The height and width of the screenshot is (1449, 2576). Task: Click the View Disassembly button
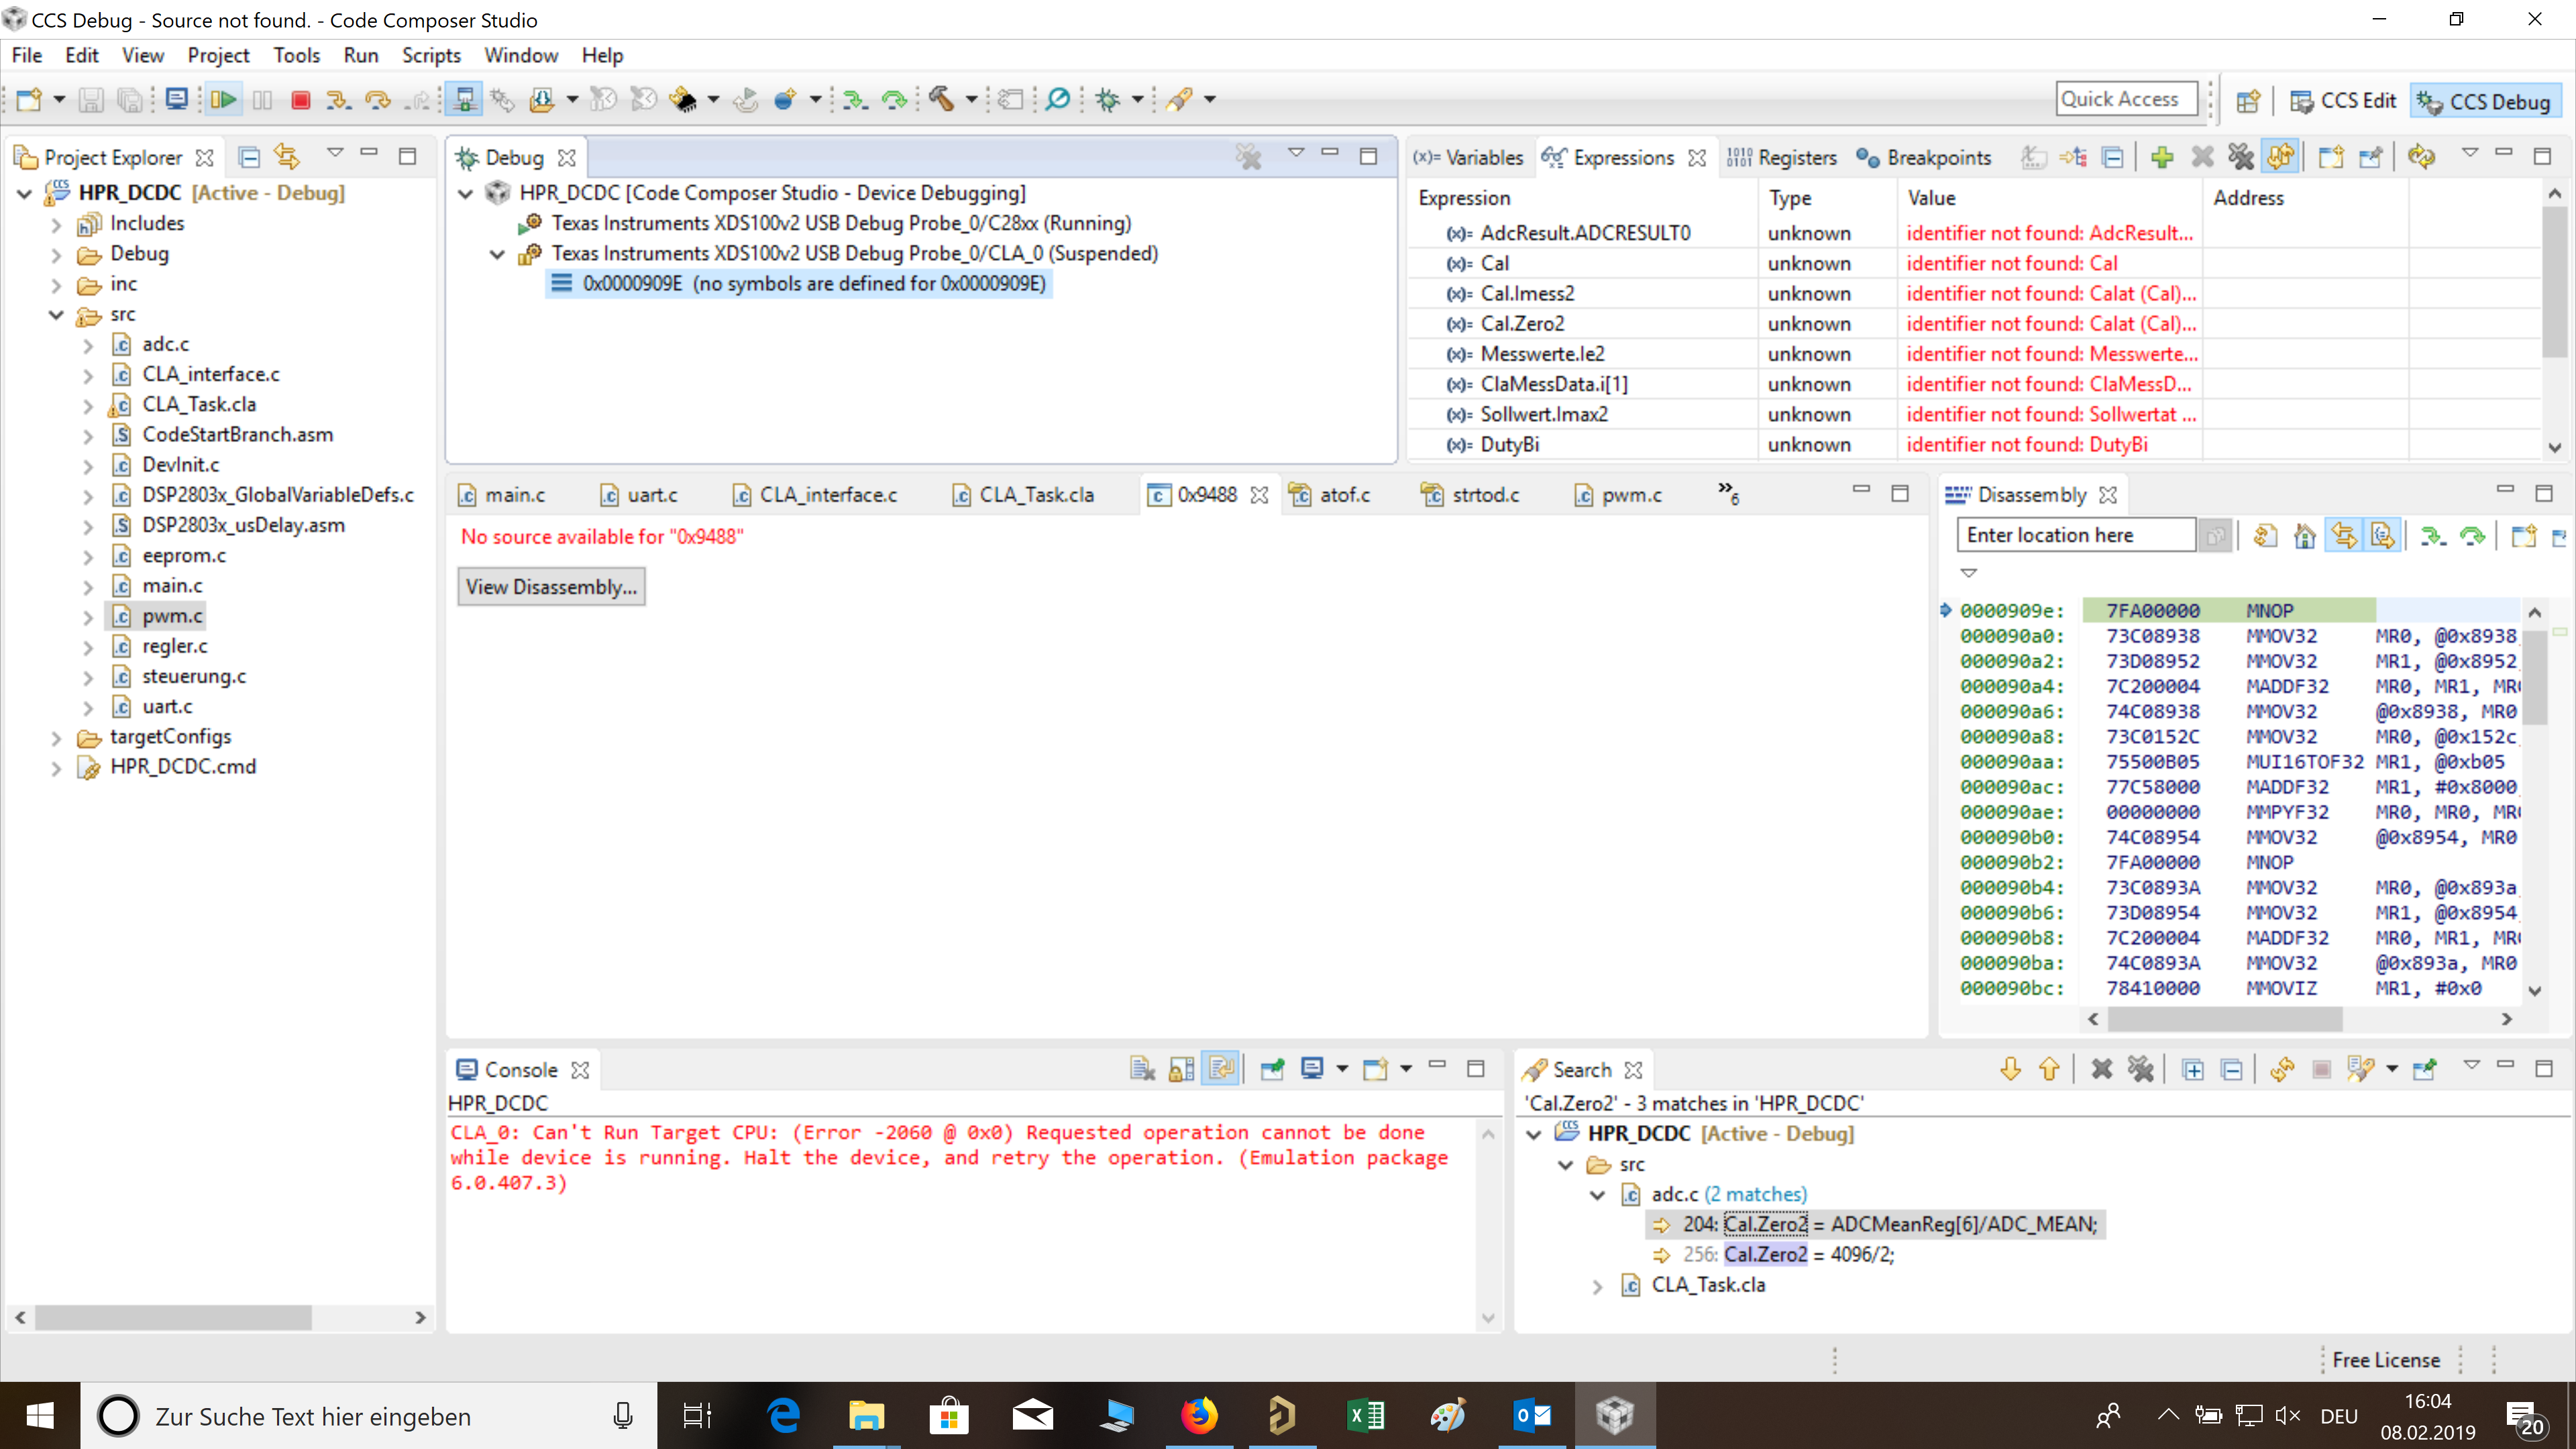(x=551, y=587)
